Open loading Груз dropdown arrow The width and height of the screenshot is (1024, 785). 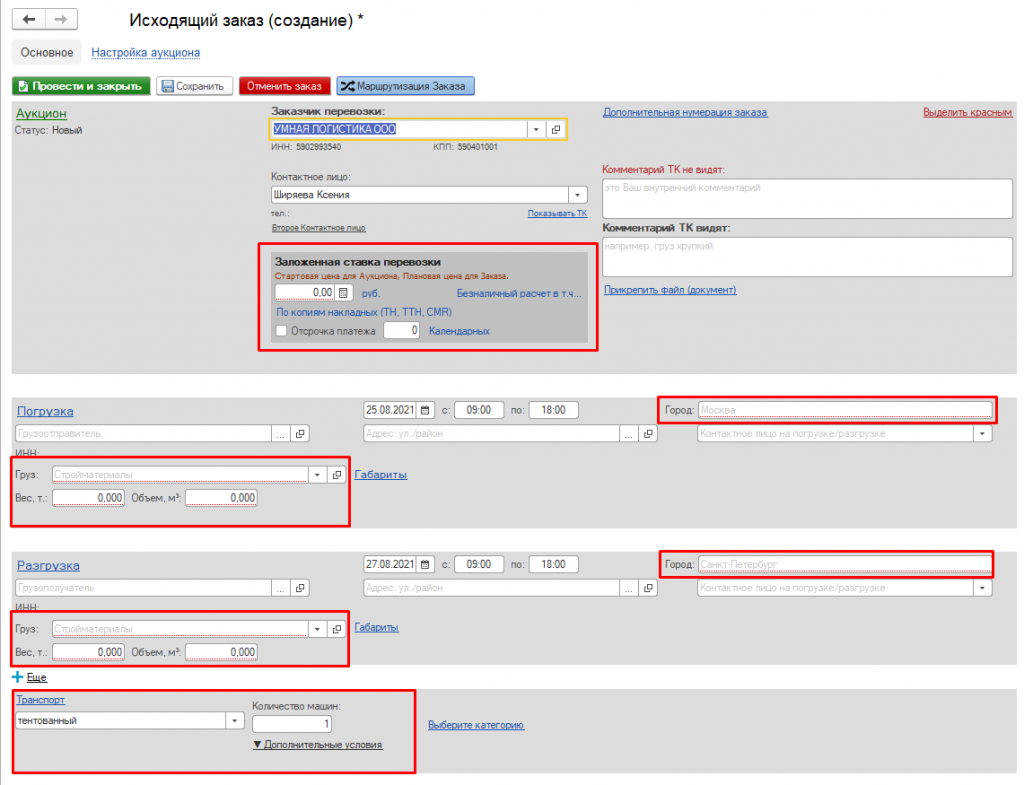(x=317, y=475)
